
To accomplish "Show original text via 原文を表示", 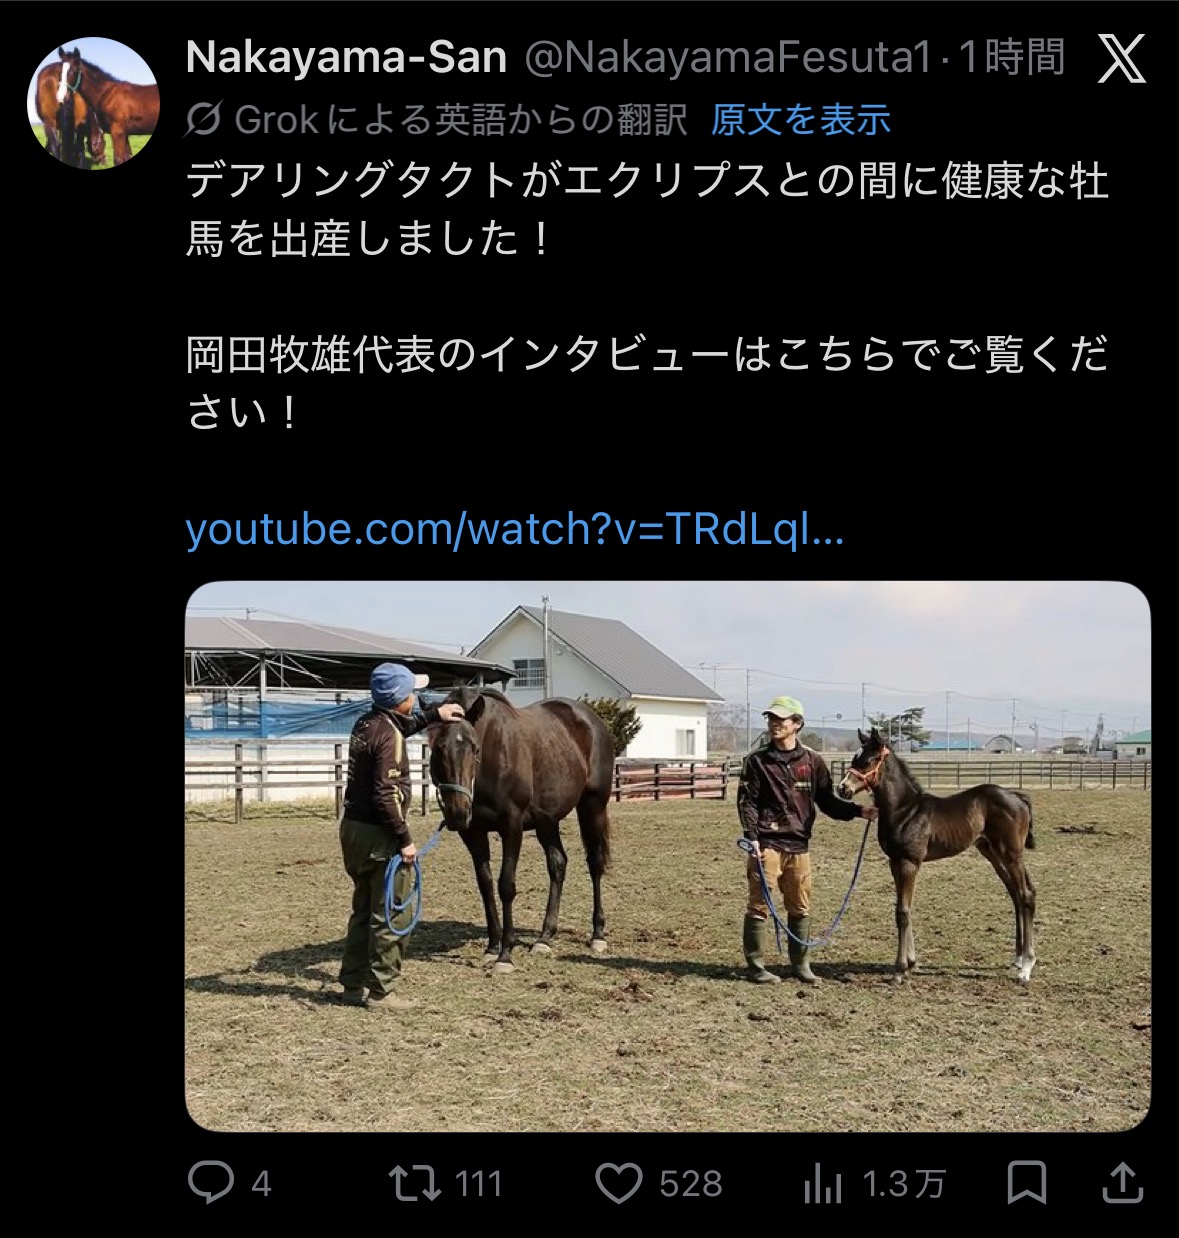I will point(800,120).
